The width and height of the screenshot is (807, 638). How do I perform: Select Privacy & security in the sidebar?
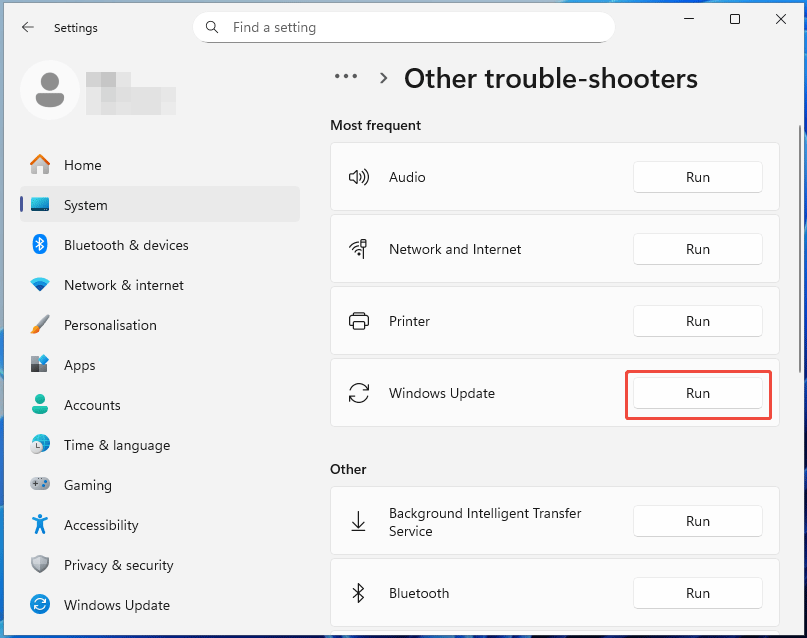[120, 565]
